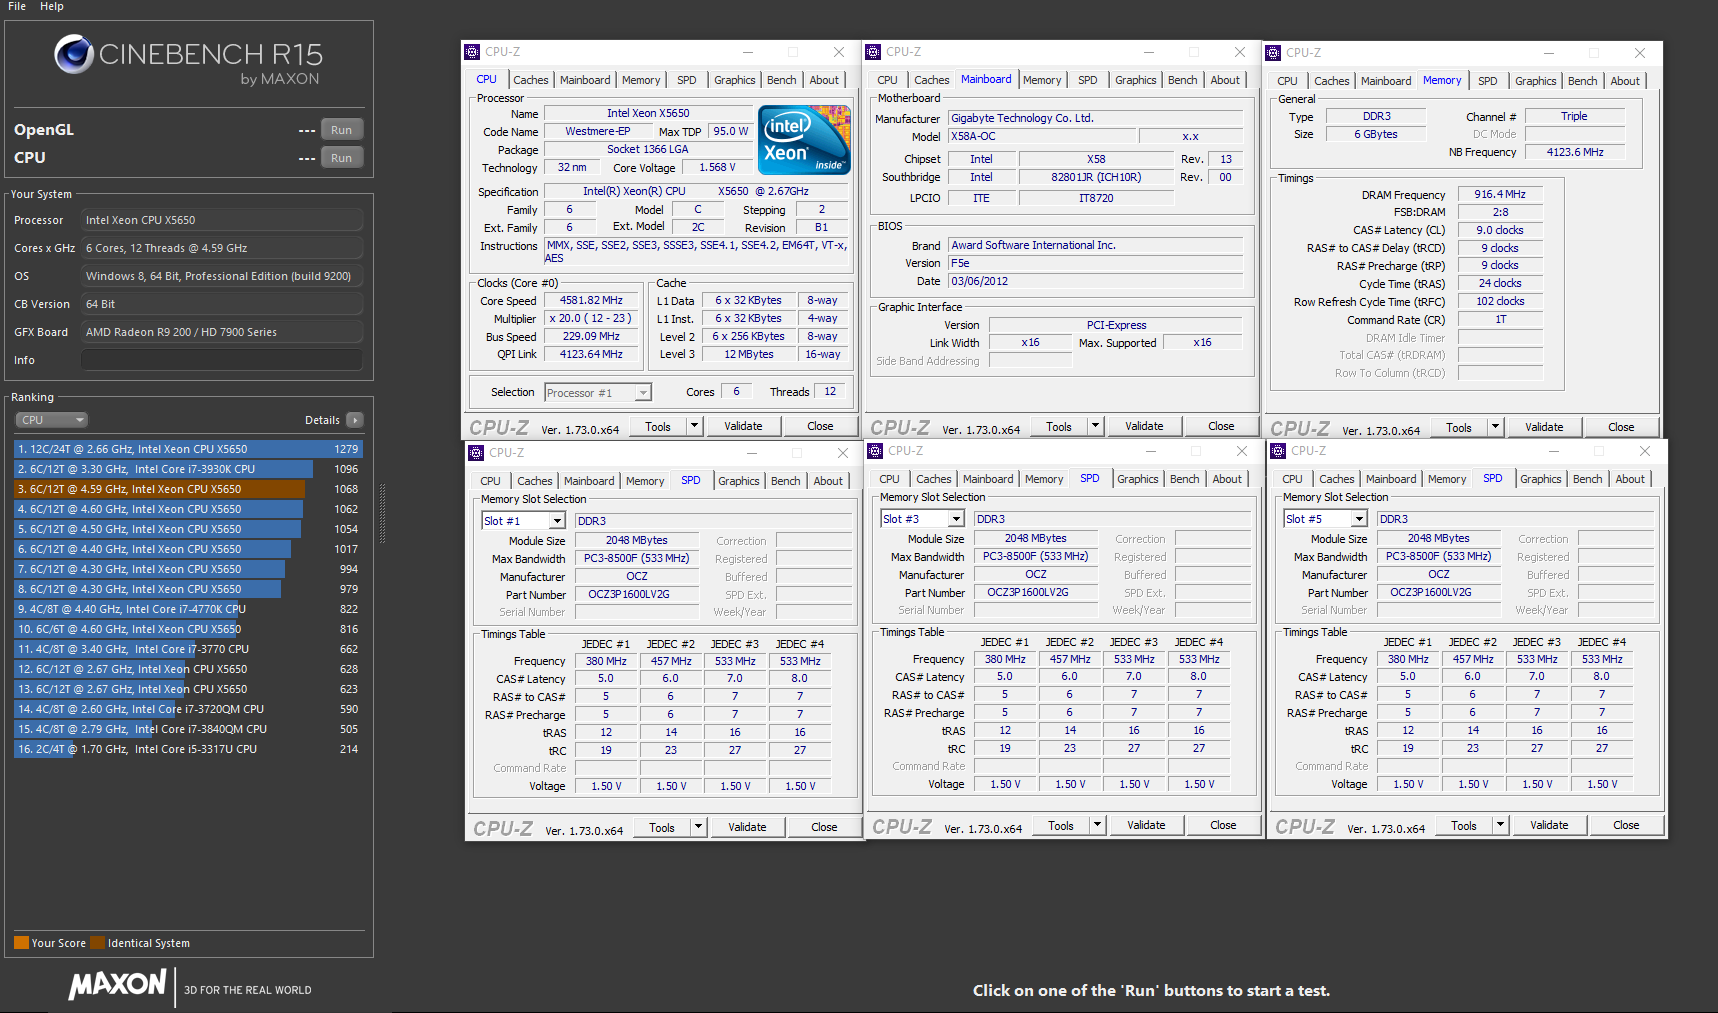Image resolution: width=1718 pixels, height=1013 pixels.
Task: Switch to Graphics tab in the Gigabyte mainboard window
Action: point(1135,80)
